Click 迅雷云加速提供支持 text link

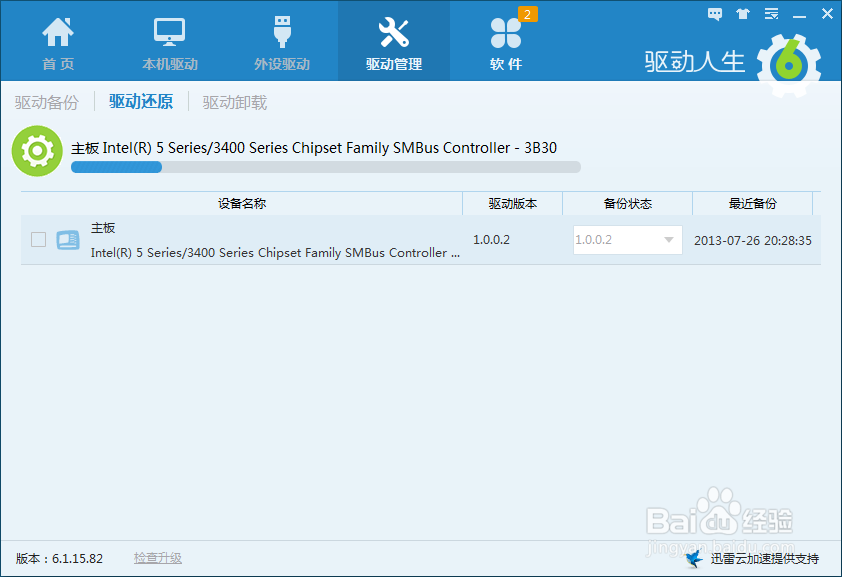[765, 559]
